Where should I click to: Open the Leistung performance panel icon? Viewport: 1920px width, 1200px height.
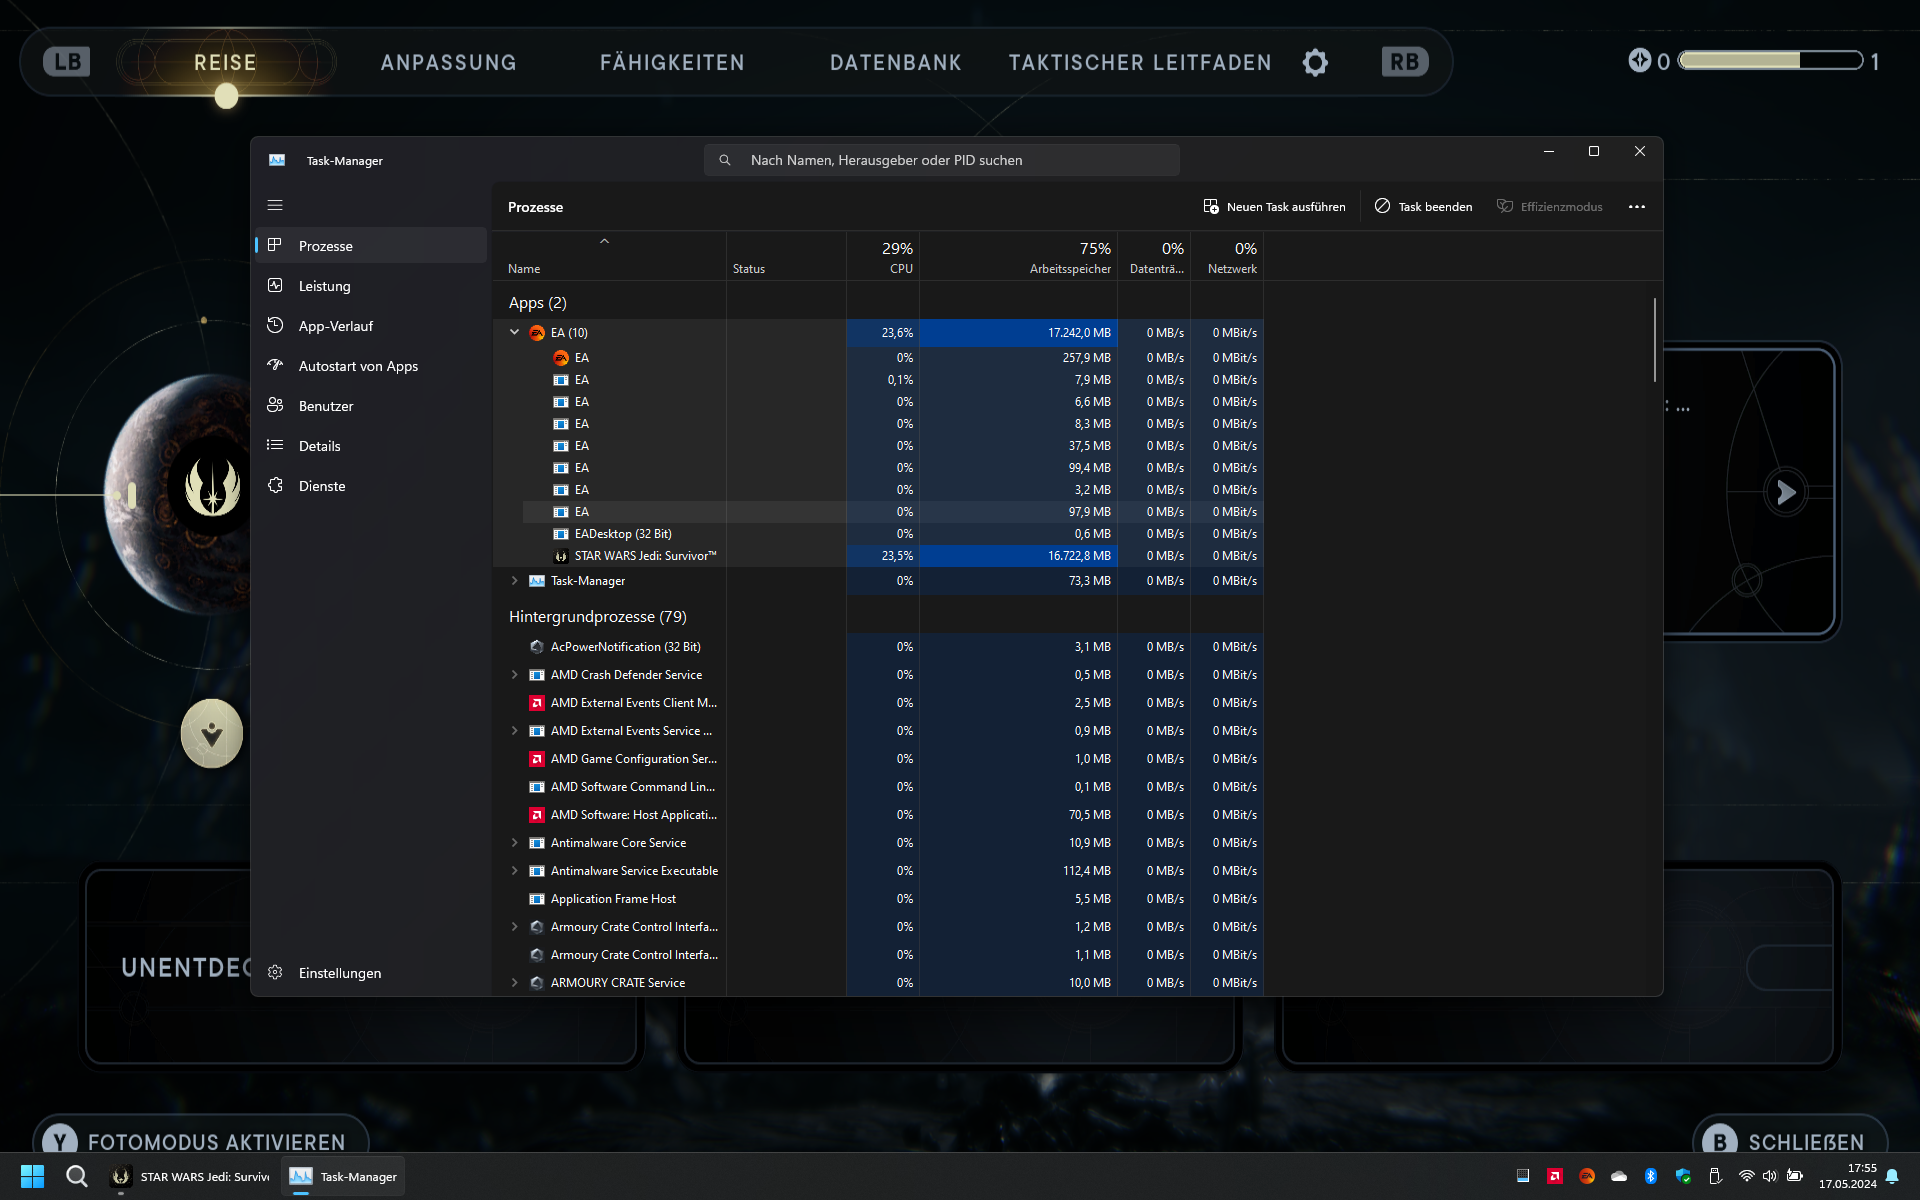click(x=276, y=285)
